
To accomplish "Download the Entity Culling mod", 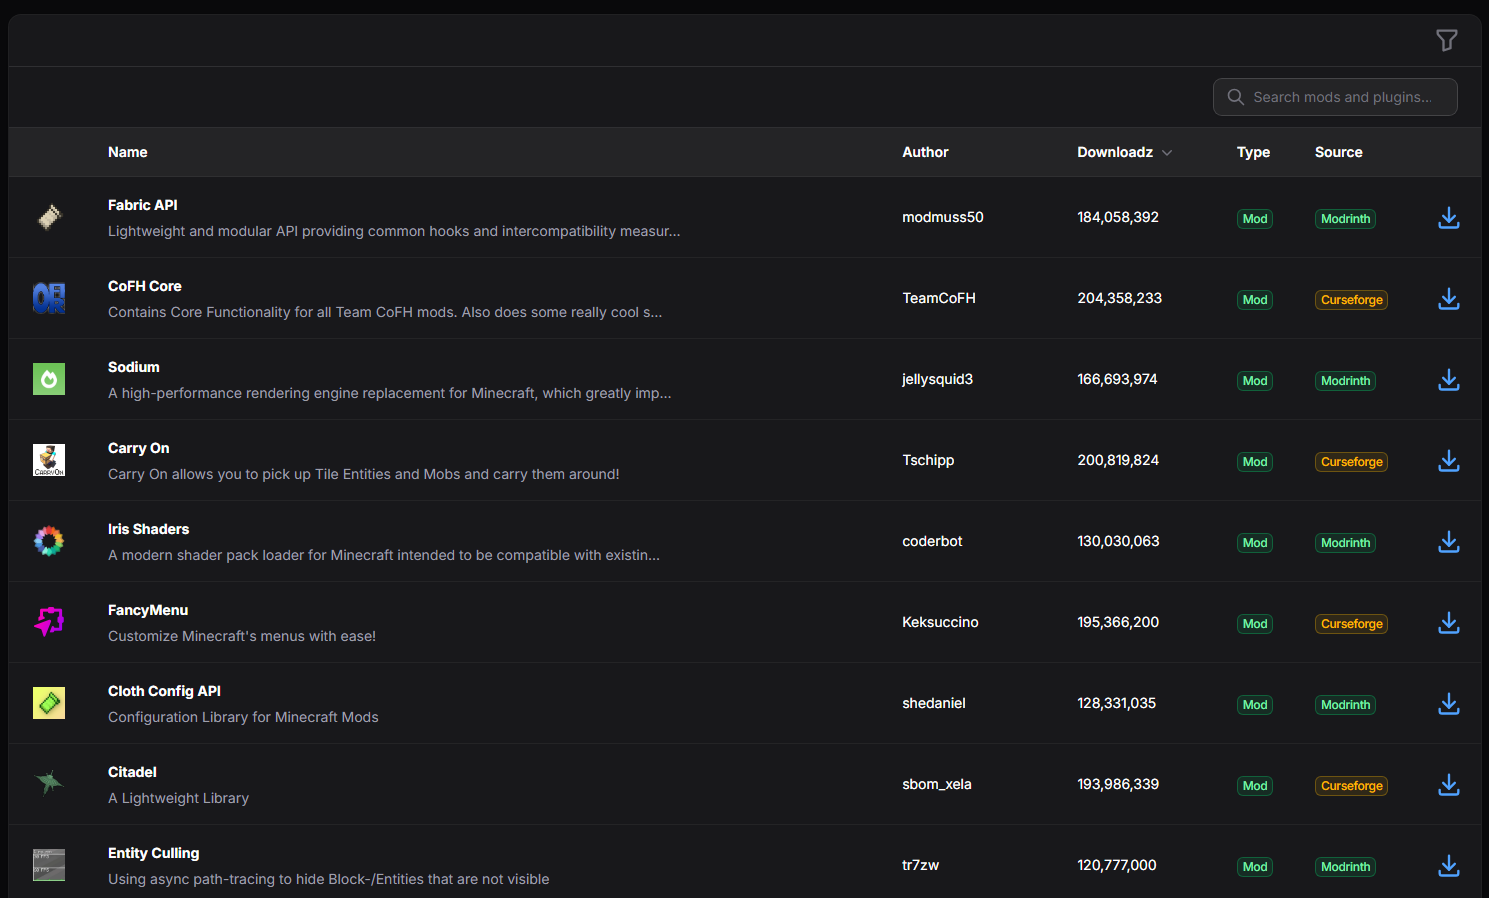I will 1448,866.
